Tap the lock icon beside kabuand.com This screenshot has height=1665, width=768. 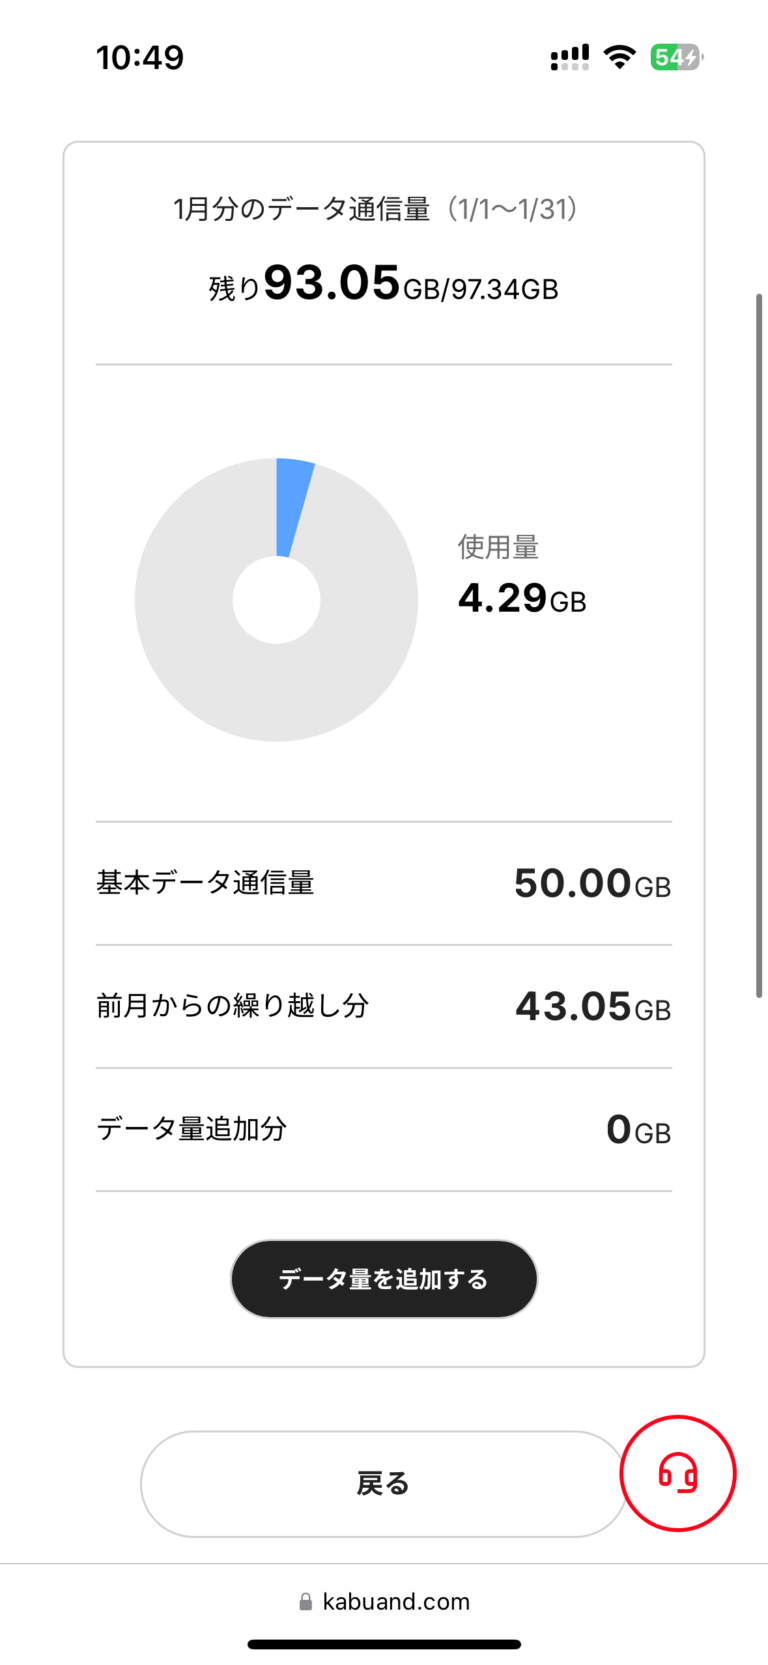point(305,1602)
